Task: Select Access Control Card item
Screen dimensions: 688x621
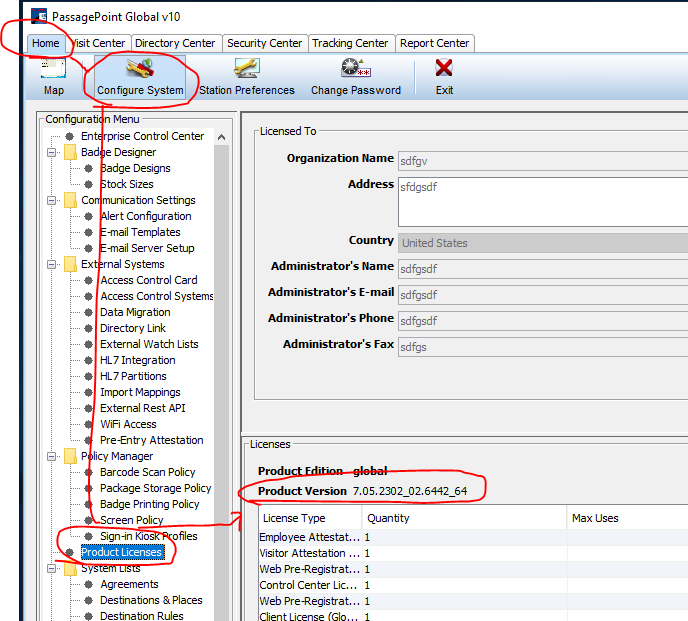Action: (149, 280)
